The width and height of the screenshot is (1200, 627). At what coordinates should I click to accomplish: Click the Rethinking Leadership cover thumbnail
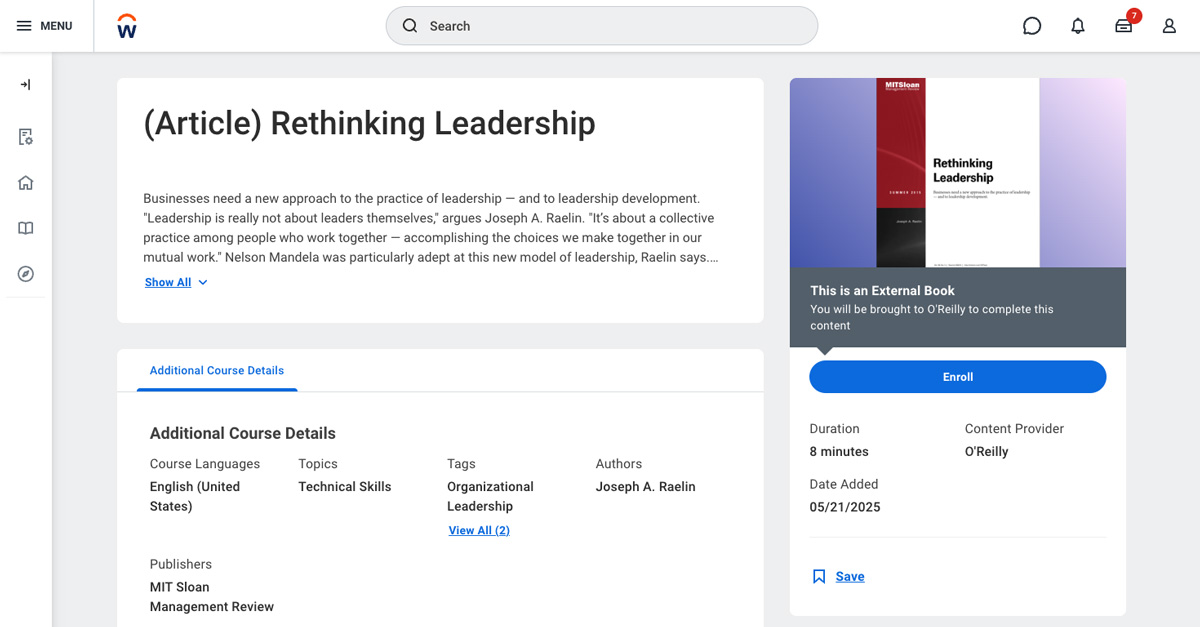(x=958, y=173)
